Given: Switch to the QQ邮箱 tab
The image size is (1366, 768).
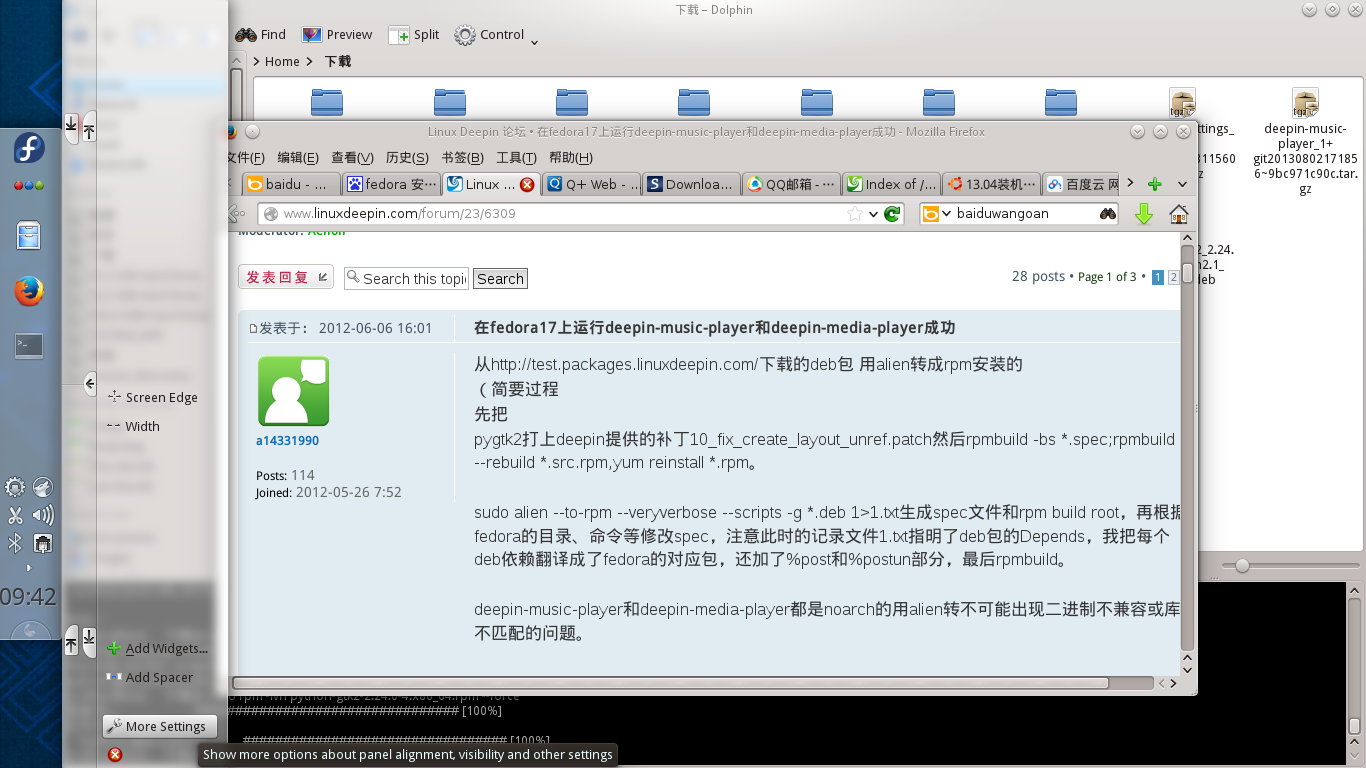Looking at the screenshot, I should click(791, 184).
